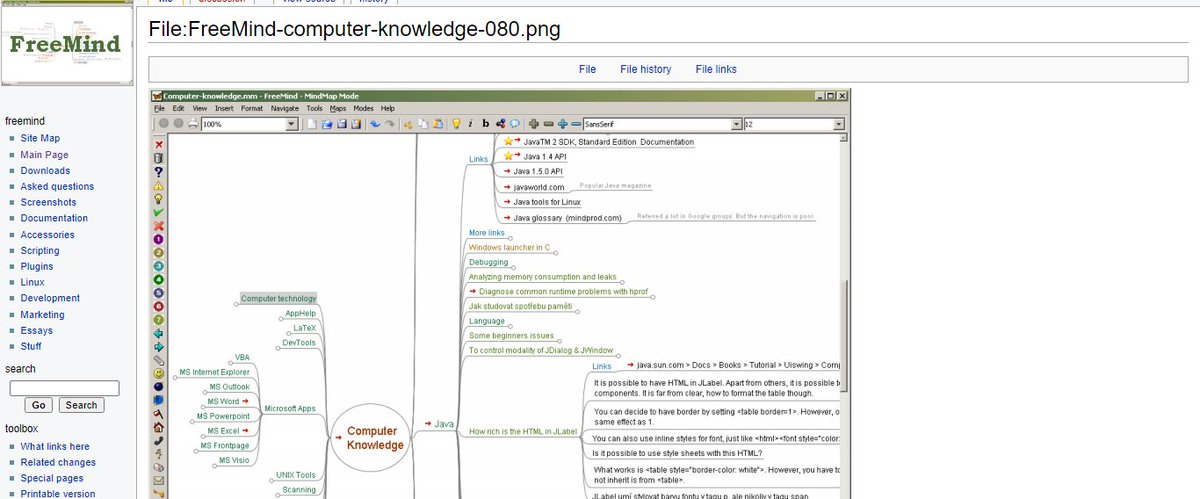Open the Navigate menu

tap(285, 108)
